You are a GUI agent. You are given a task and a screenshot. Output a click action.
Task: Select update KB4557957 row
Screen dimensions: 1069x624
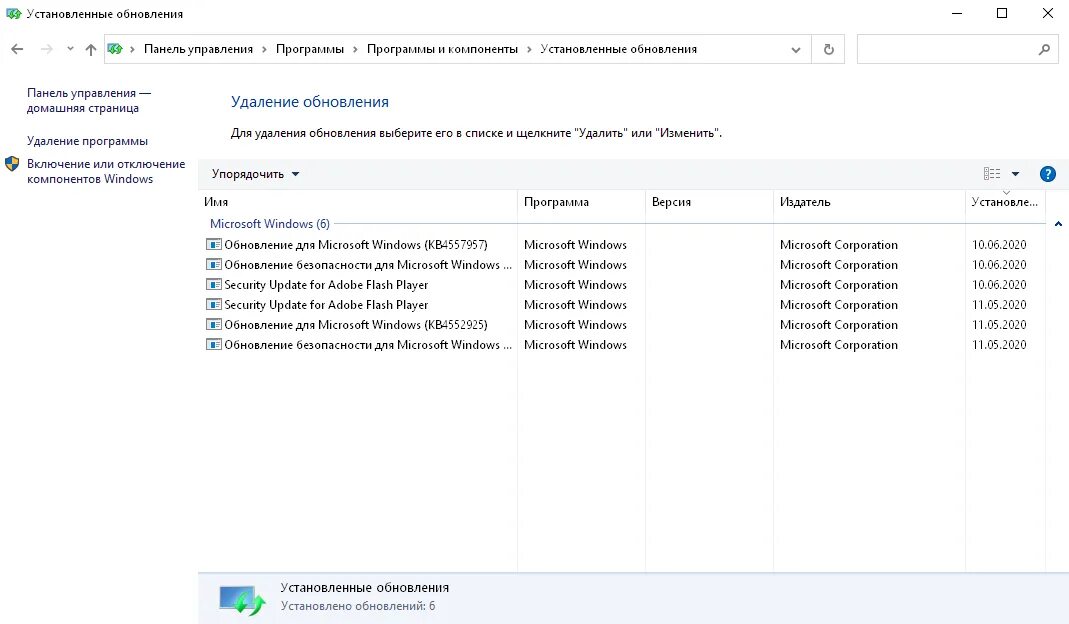(622, 244)
